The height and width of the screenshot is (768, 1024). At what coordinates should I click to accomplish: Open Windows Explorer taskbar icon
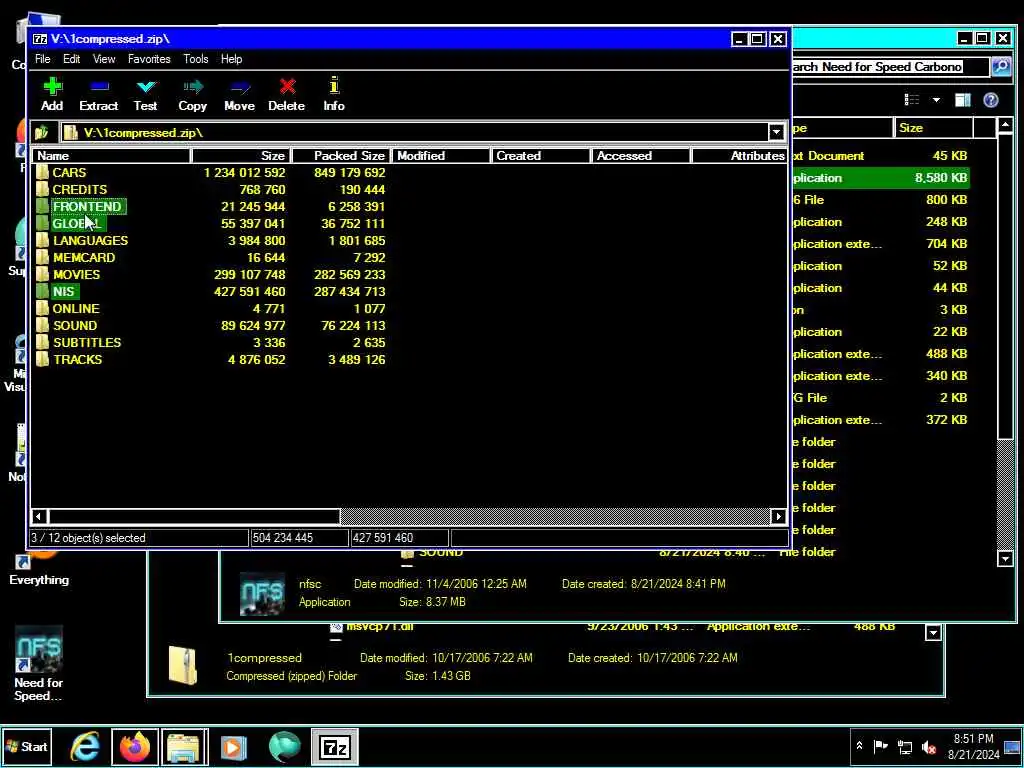[185, 747]
